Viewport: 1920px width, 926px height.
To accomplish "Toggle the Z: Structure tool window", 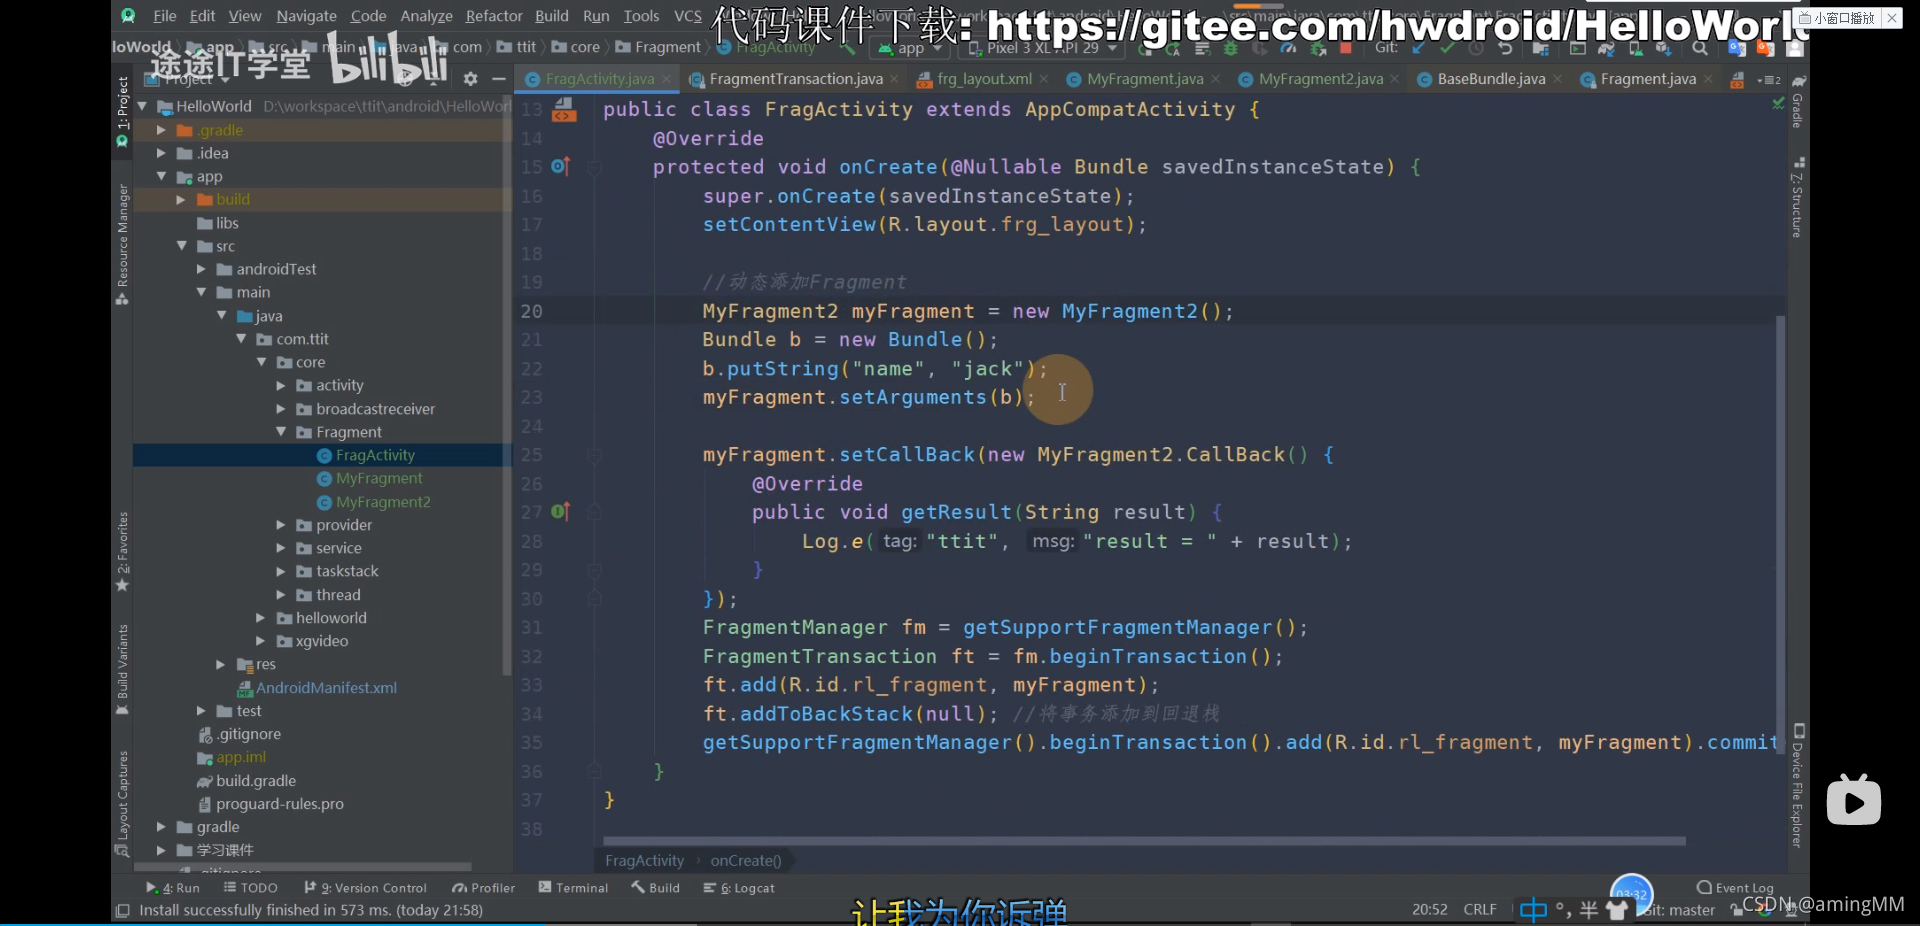I will point(1798,197).
